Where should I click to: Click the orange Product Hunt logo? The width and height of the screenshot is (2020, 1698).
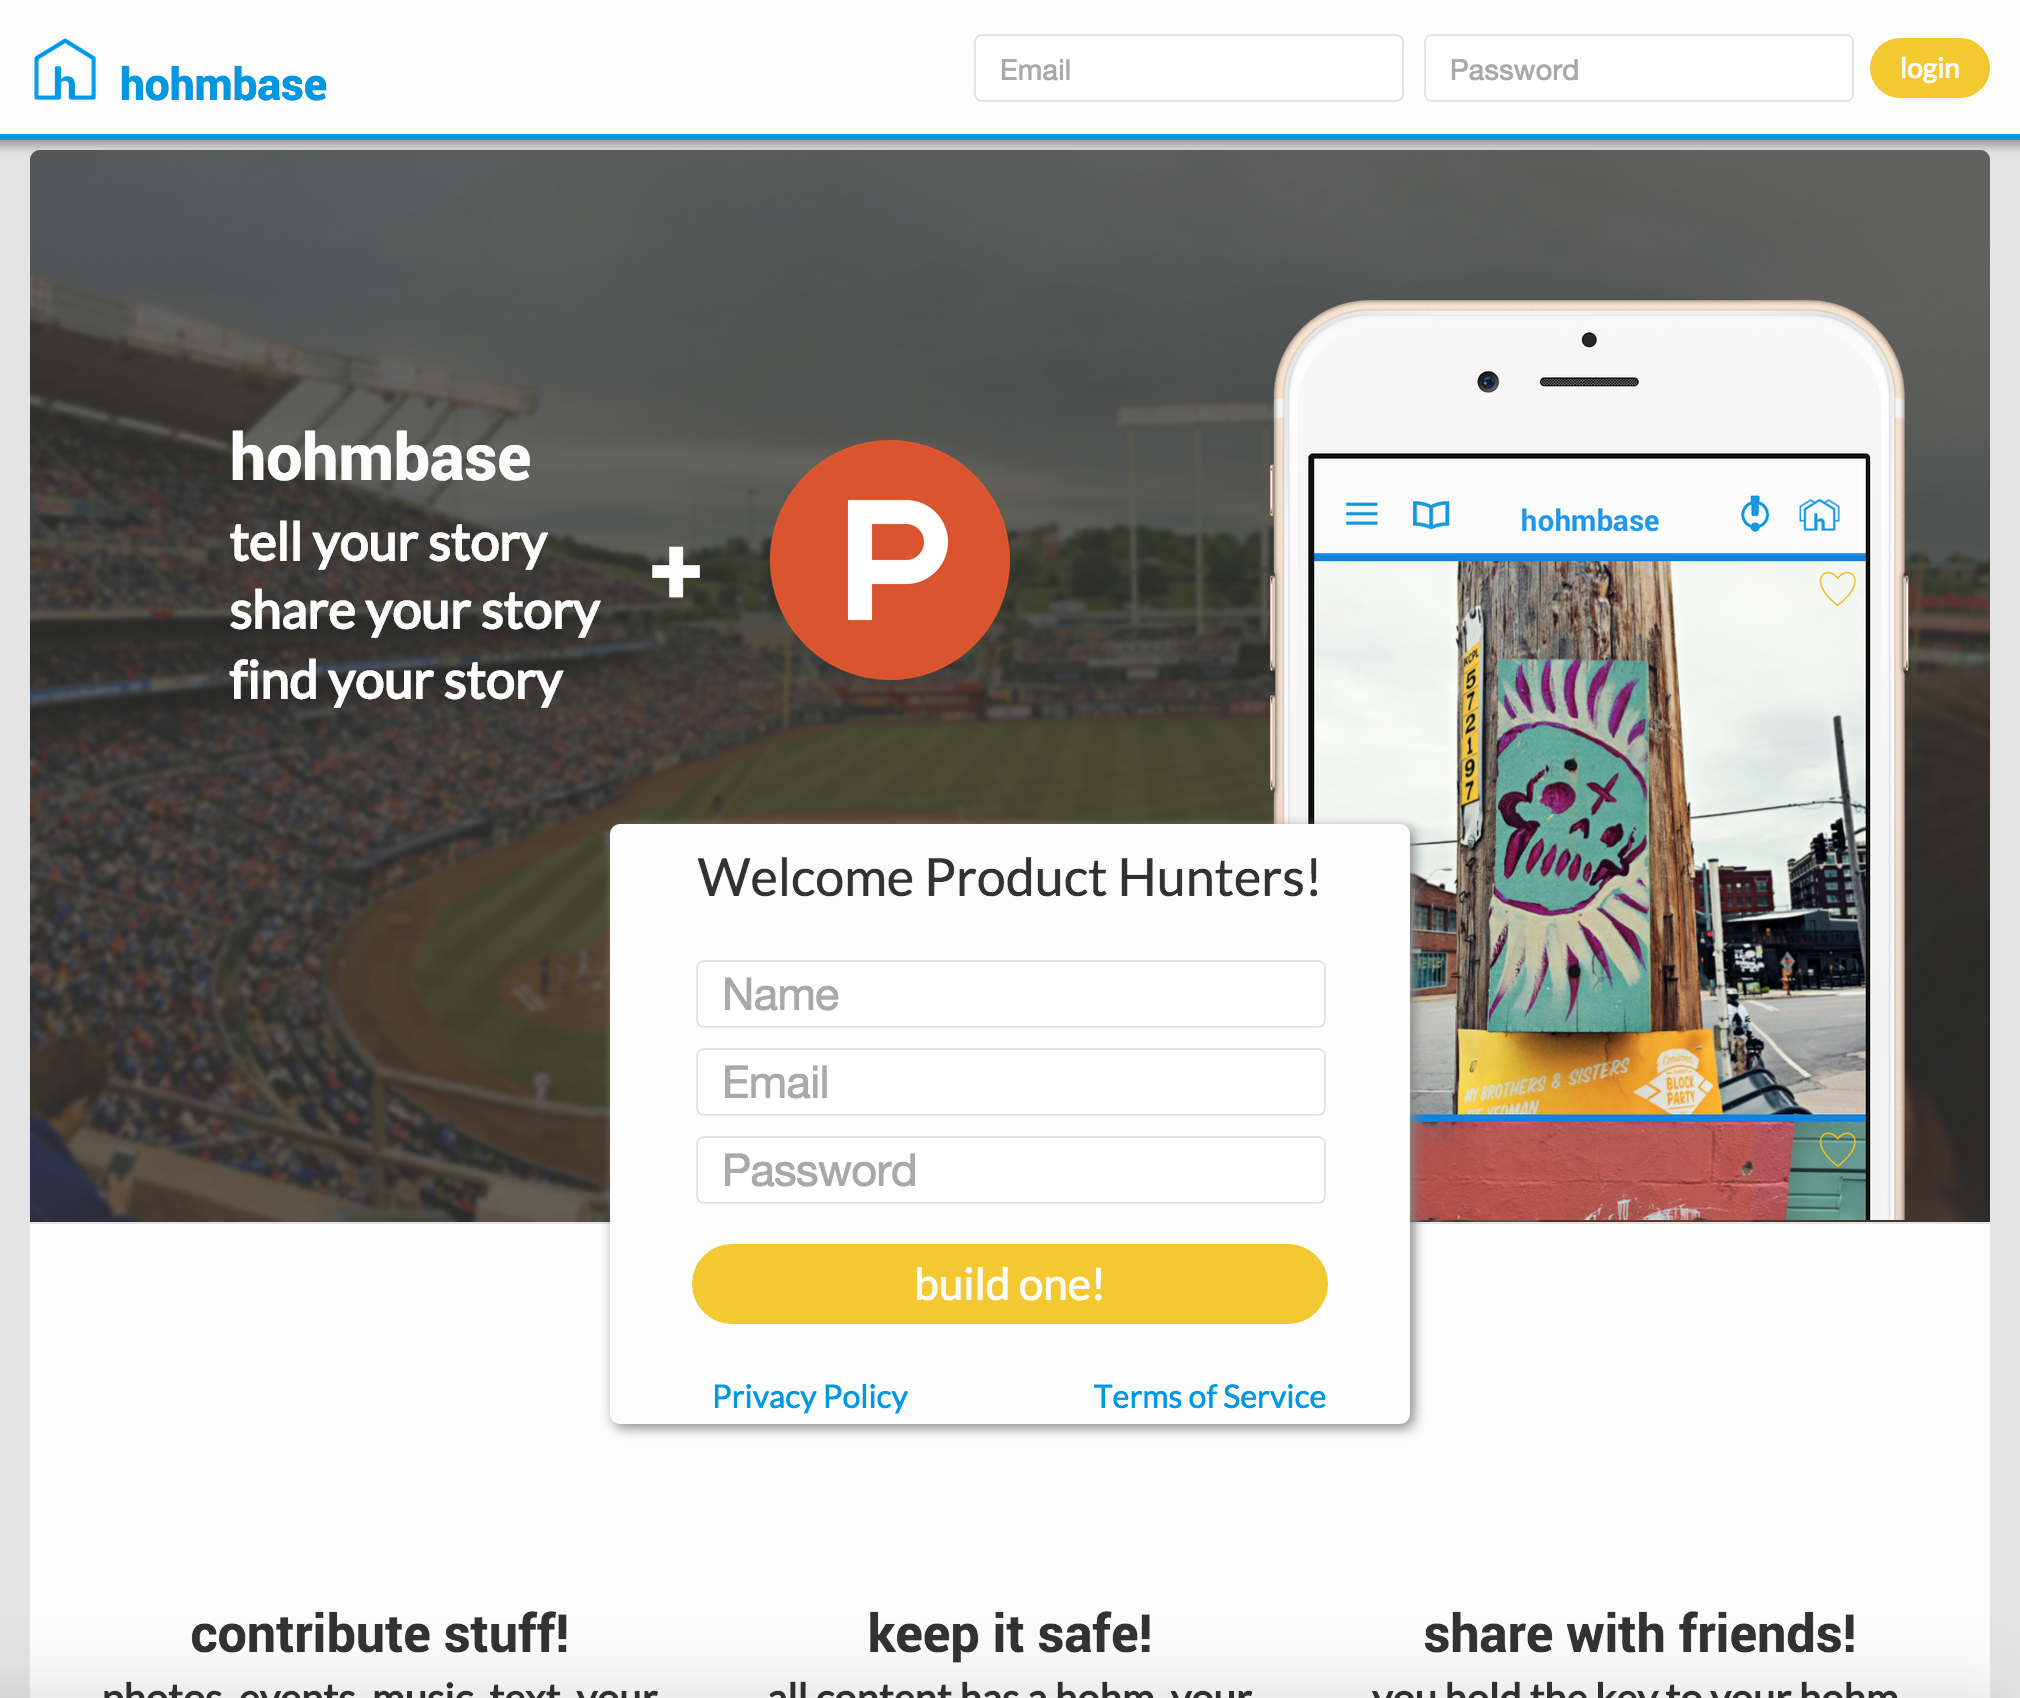click(889, 560)
